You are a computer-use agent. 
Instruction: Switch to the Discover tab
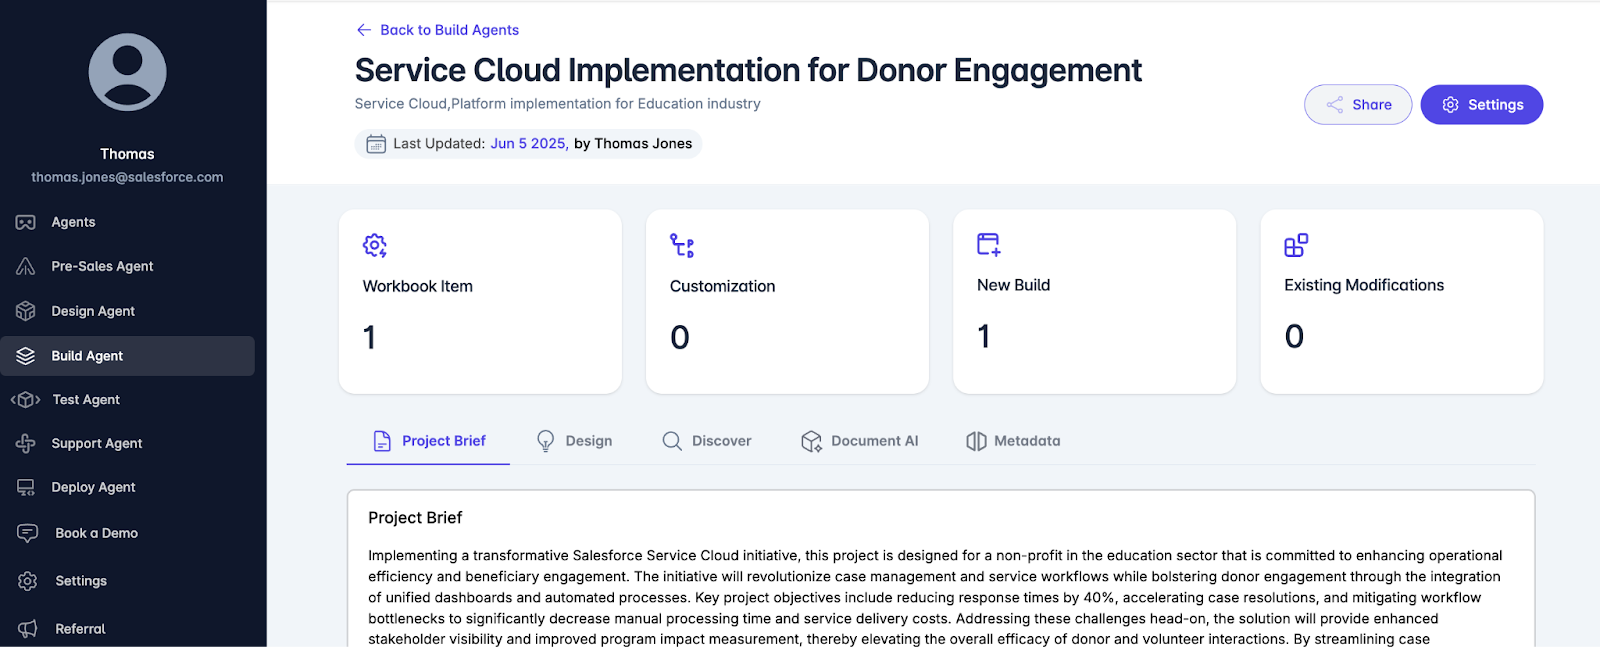[x=707, y=441]
